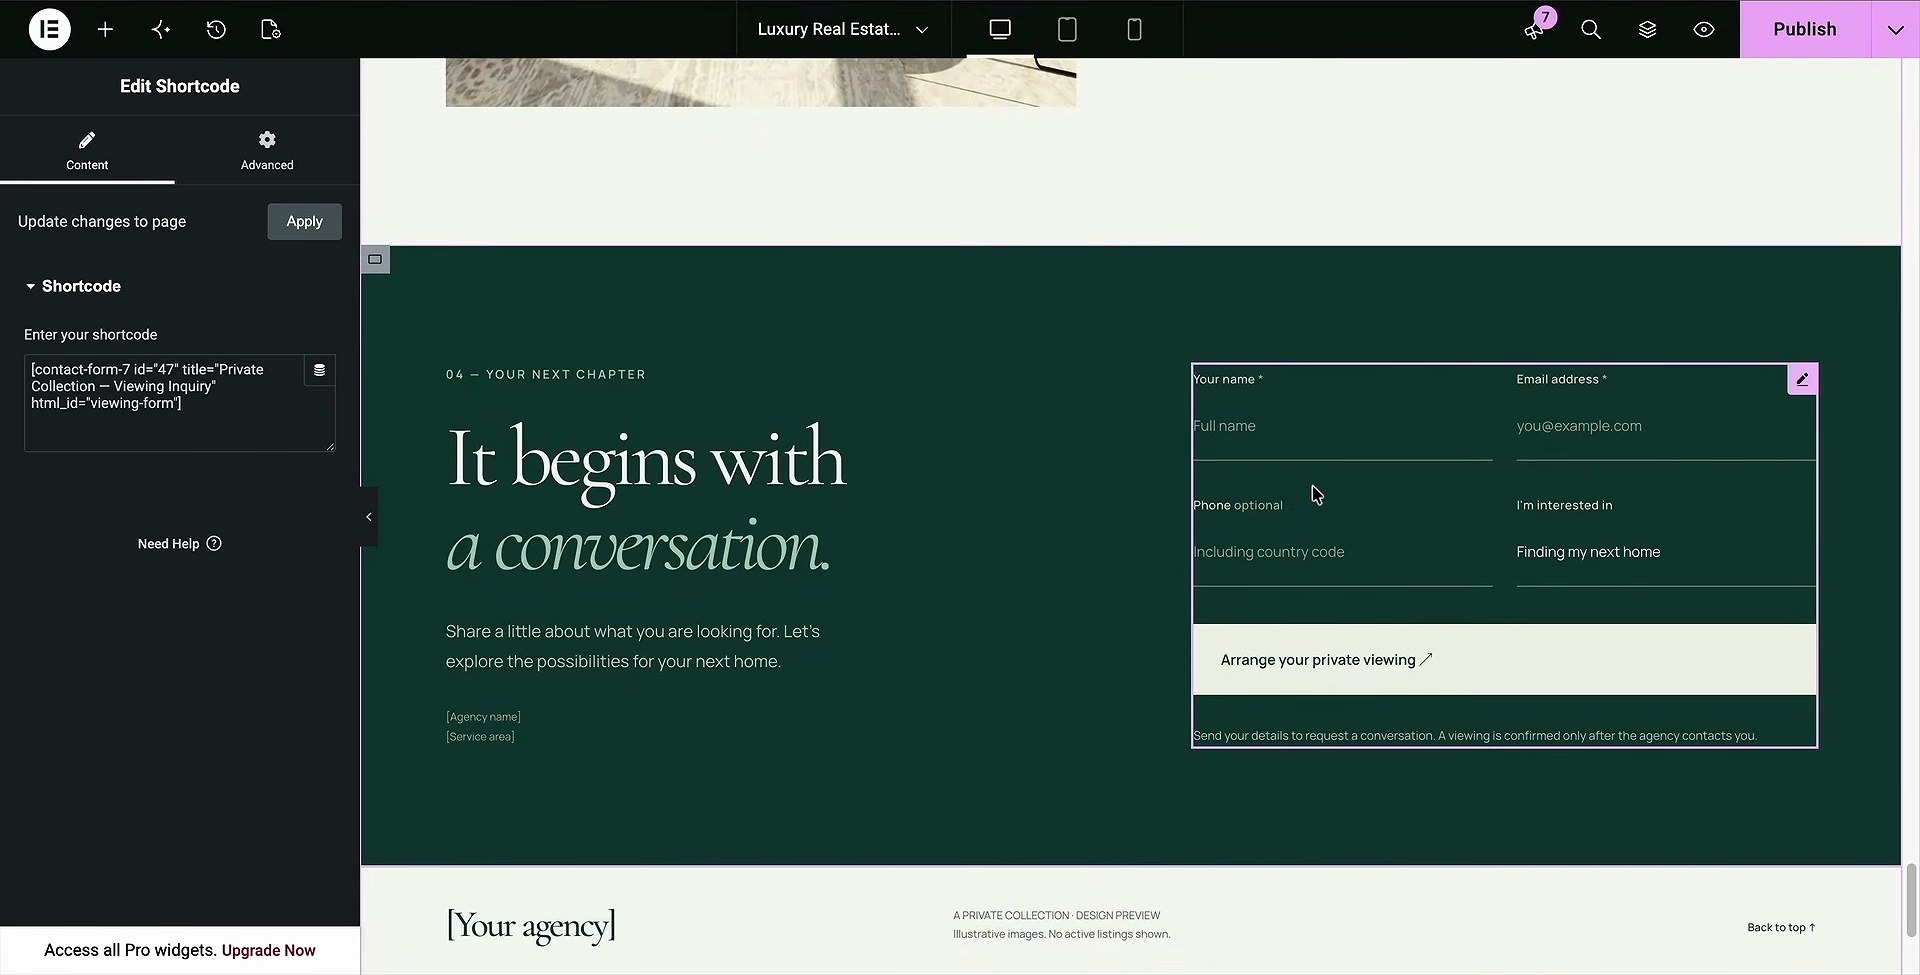The width and height of the screenshot is (1920, 975).
Task: Switch to the Advanced tab
Action: [x=267, y=150]
